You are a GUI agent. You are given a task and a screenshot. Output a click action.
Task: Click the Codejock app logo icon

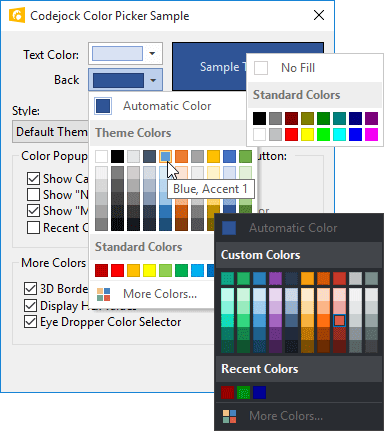[x=17, y=15]
